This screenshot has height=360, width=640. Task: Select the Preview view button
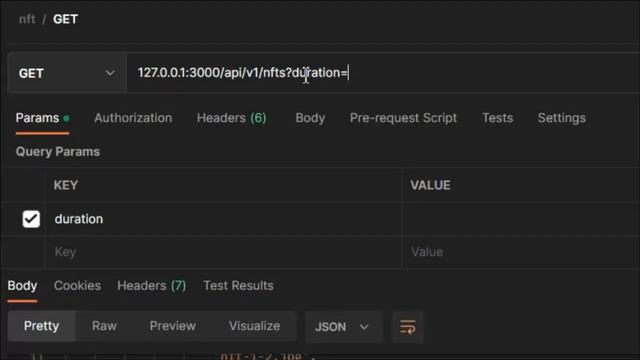click(x=173, y=326)
